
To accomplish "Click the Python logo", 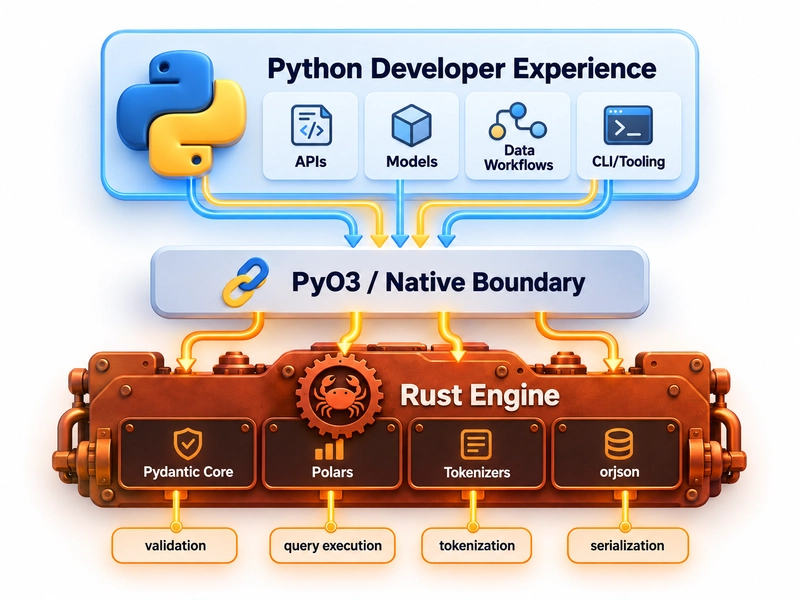I will click(181, 113).
